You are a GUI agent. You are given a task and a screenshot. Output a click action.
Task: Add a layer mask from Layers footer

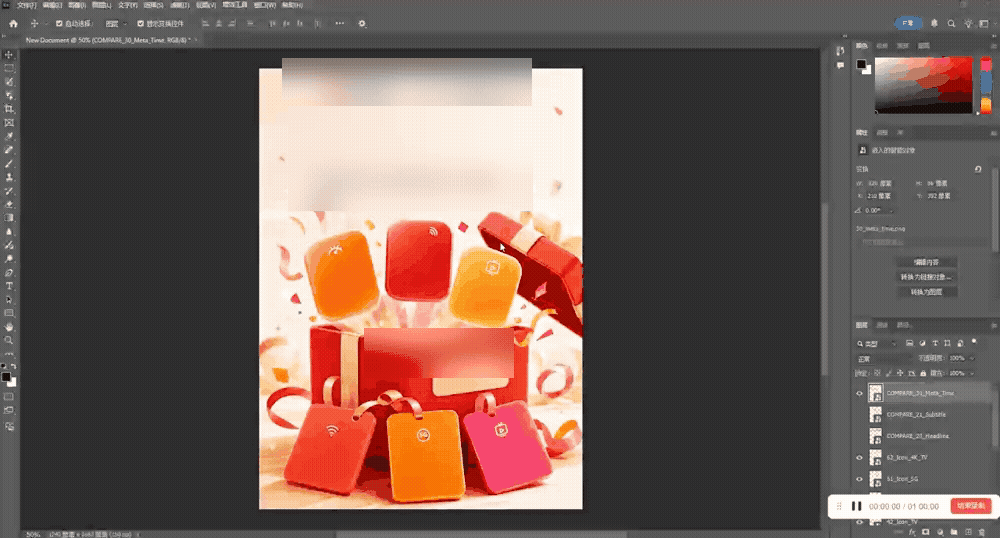click(925, 532)
